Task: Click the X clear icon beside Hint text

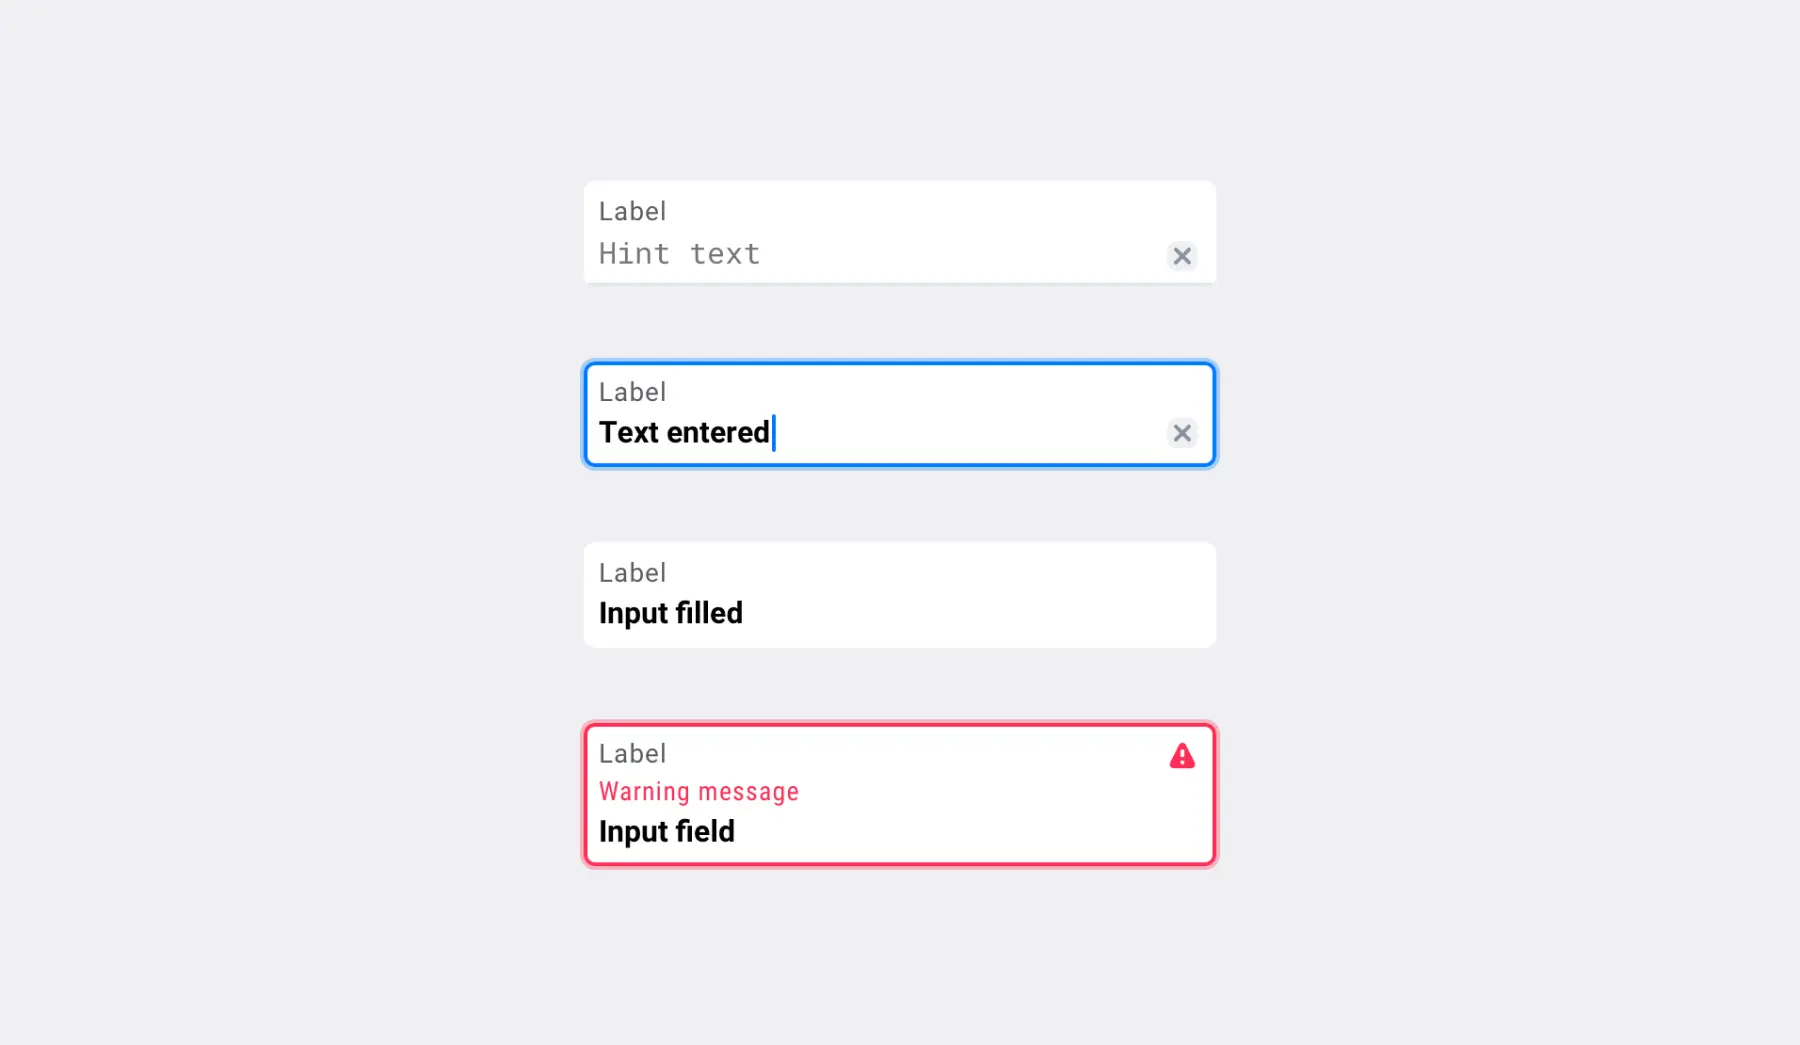Action: (1181, 256)
